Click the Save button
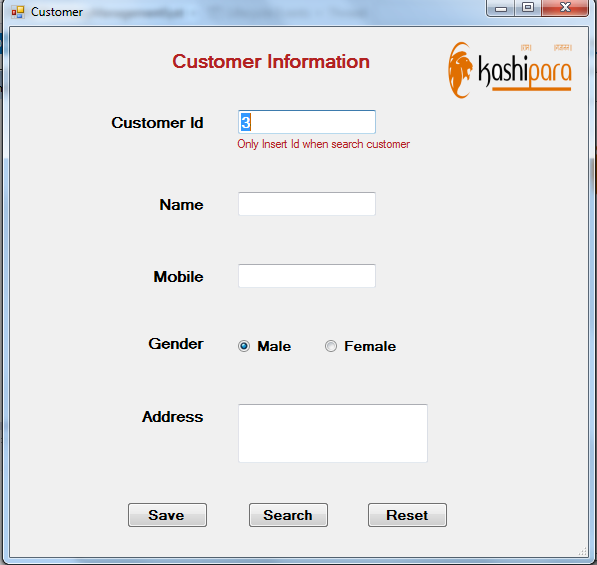 point(168,515)
